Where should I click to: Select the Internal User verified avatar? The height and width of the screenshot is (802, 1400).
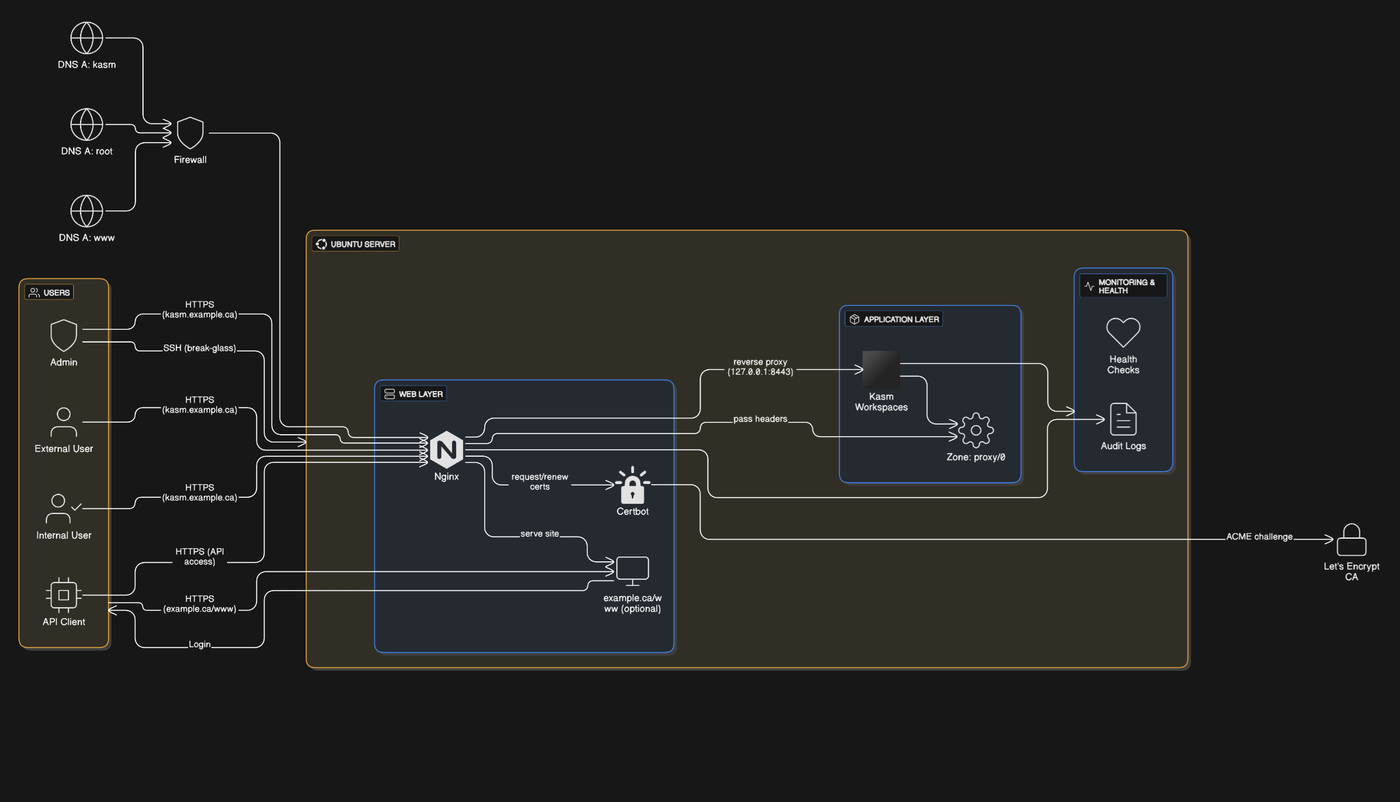(62, 508)
